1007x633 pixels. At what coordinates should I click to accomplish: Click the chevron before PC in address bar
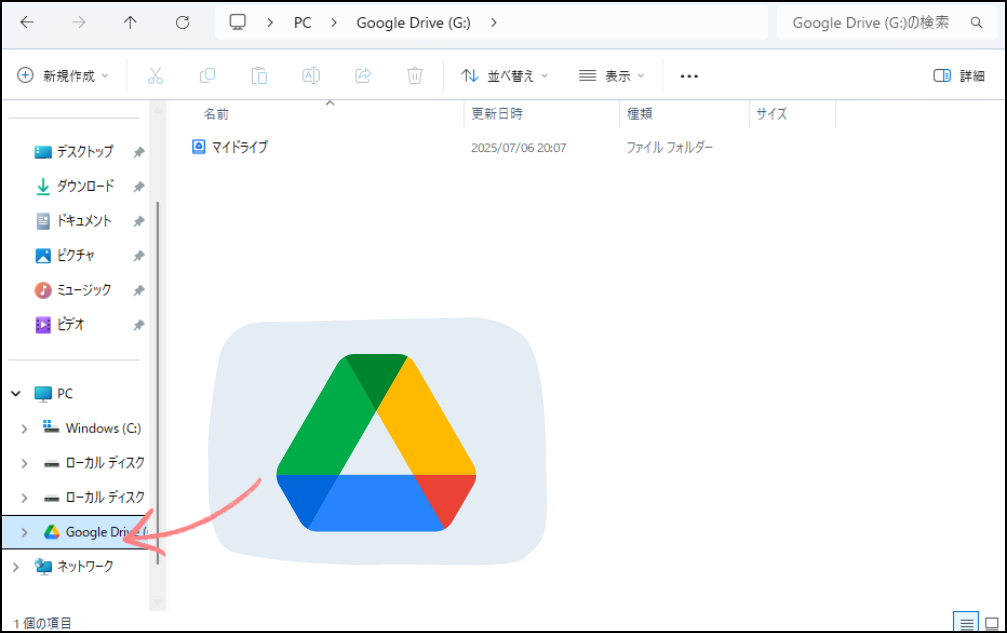[270, 22]
